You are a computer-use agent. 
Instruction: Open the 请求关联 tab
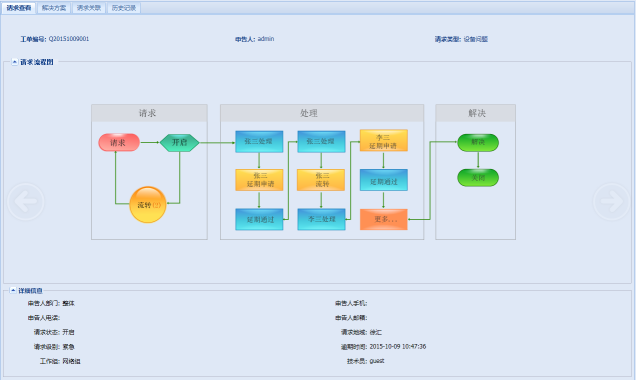[89, 8]
